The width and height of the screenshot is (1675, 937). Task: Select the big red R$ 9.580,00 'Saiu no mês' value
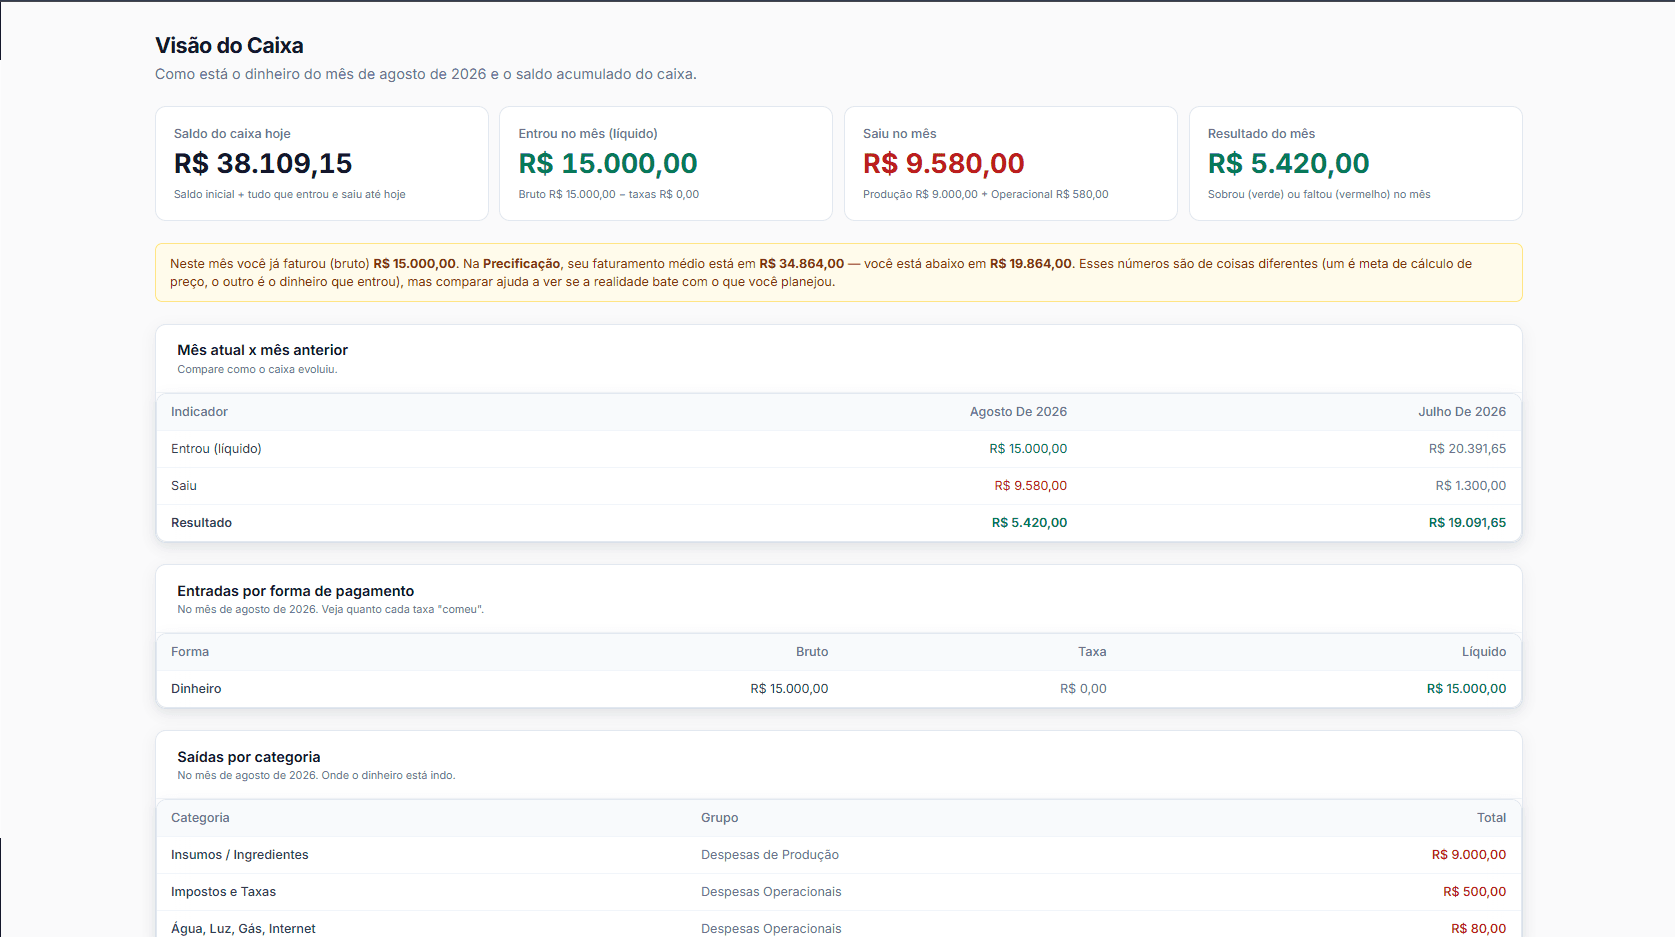coord(944,163)
